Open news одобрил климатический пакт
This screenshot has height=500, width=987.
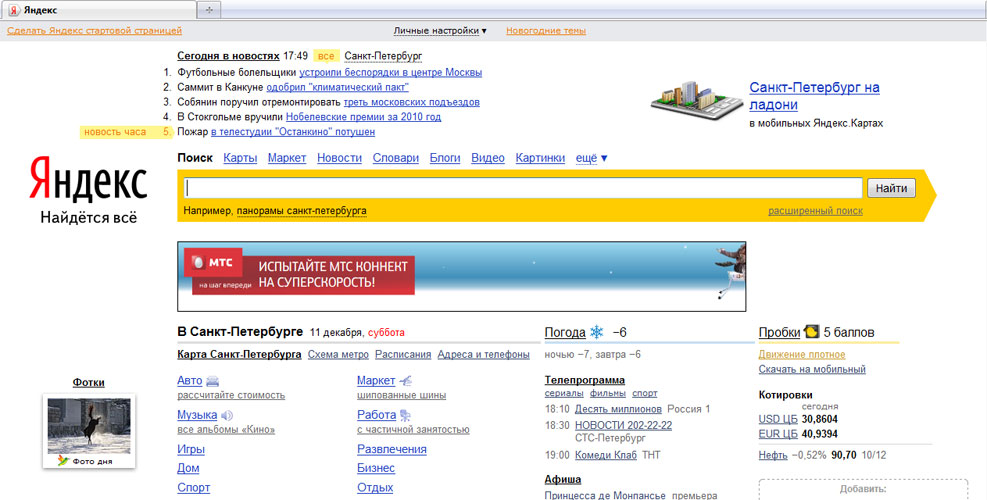[337, 88]
